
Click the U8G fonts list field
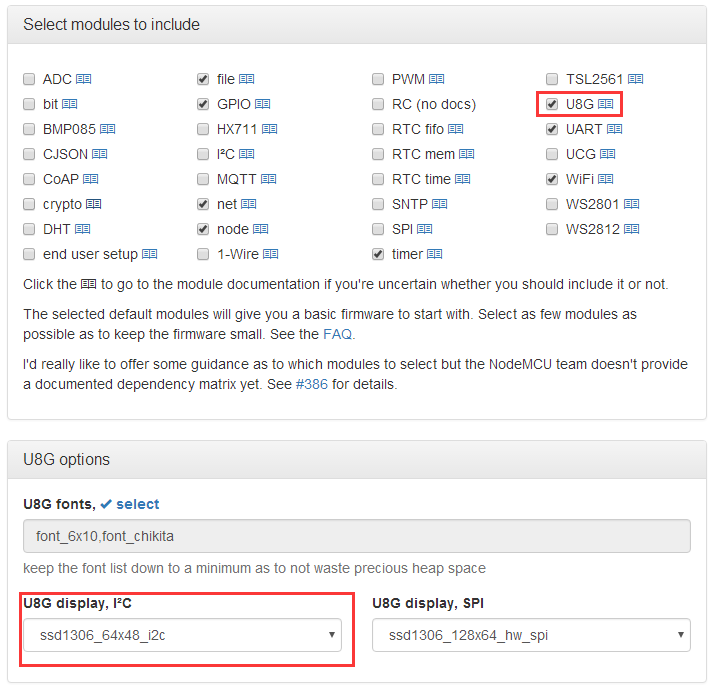357,536
